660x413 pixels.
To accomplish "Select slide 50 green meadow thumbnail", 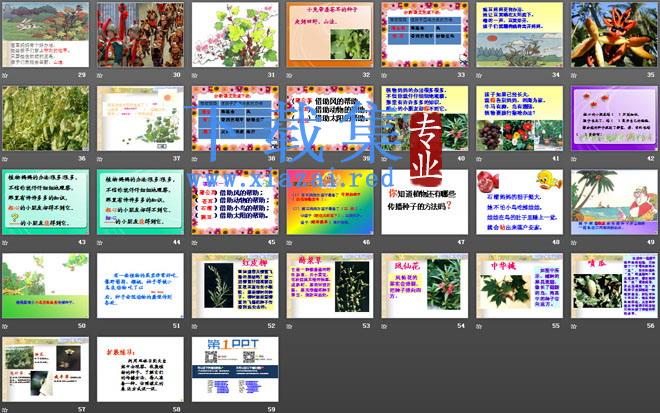I will tap(45, 285).
